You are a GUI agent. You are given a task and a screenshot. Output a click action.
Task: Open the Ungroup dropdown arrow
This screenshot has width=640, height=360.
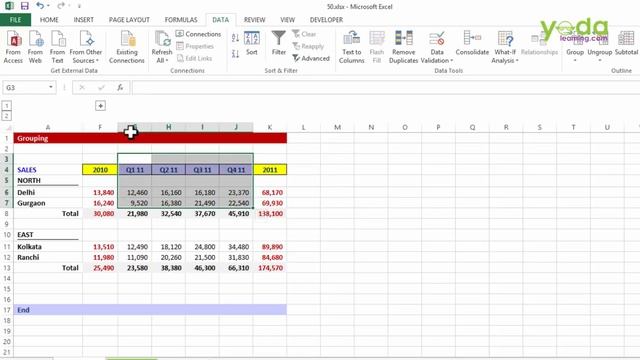coord(600,60)
